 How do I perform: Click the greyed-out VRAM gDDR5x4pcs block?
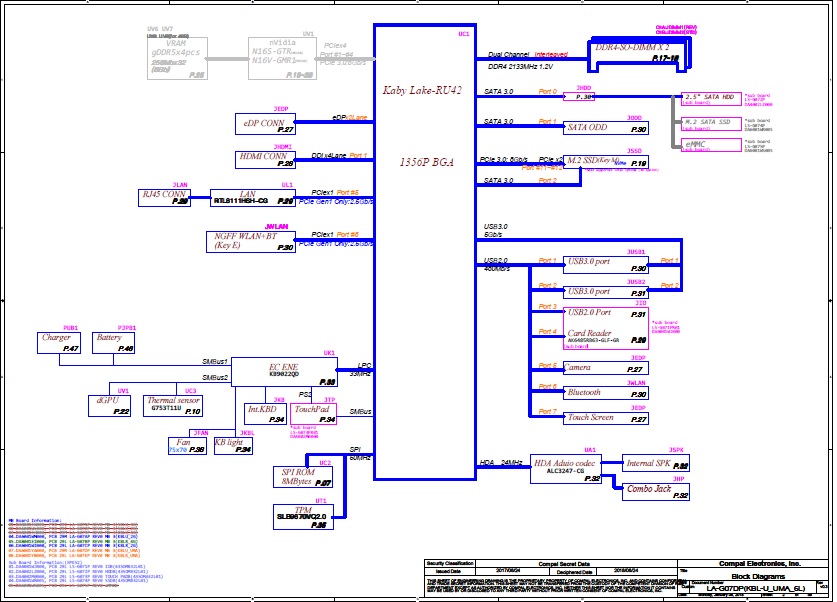177,58
